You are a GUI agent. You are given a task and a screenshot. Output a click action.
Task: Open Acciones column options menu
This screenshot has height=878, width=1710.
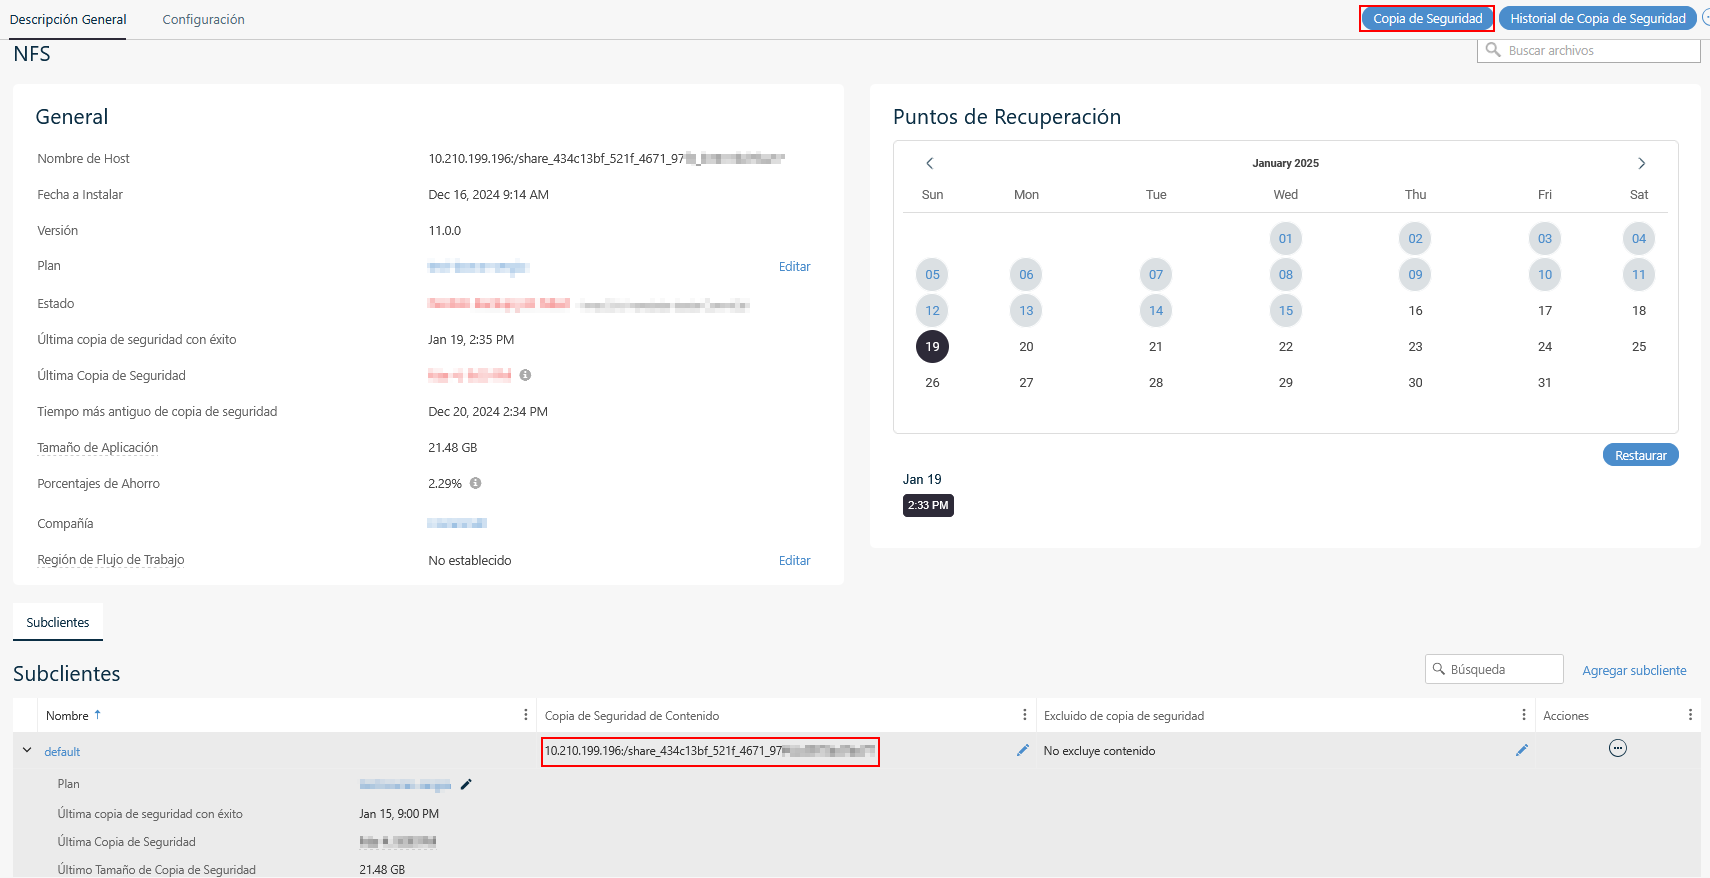click(x=1690, y=715)
